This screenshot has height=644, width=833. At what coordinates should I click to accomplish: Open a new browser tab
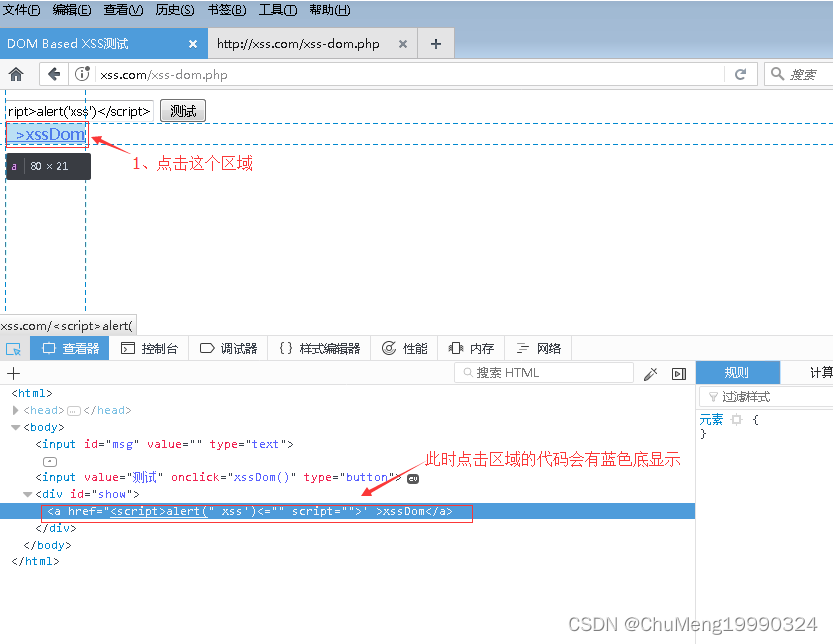pos(436,44)
